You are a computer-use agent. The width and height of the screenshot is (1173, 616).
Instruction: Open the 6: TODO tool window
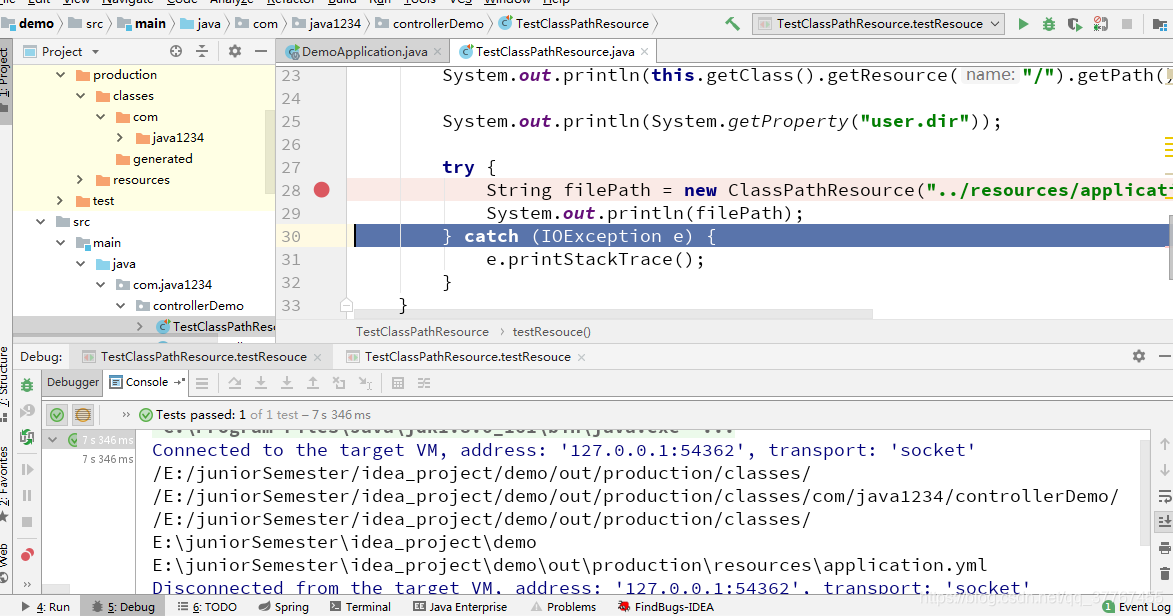(207, 607)
